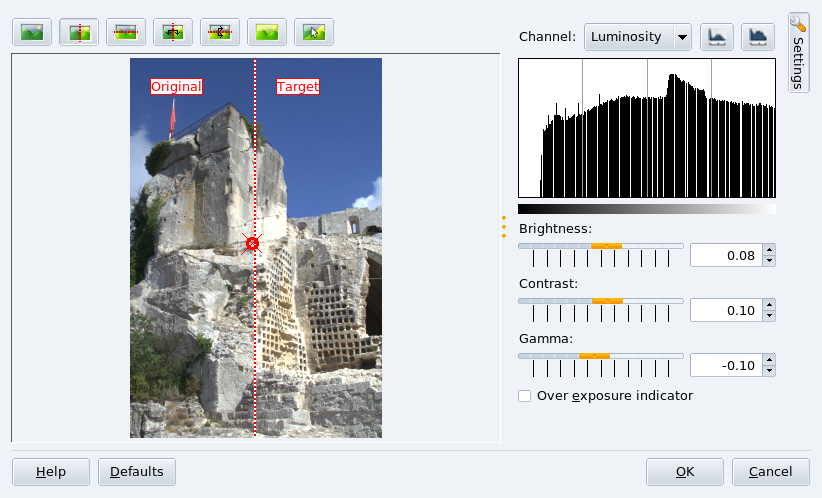Viewport: 822px width, 498px height.
Task: Select duplicated horizontal split preview mode
Action: [x=220, y=32]
